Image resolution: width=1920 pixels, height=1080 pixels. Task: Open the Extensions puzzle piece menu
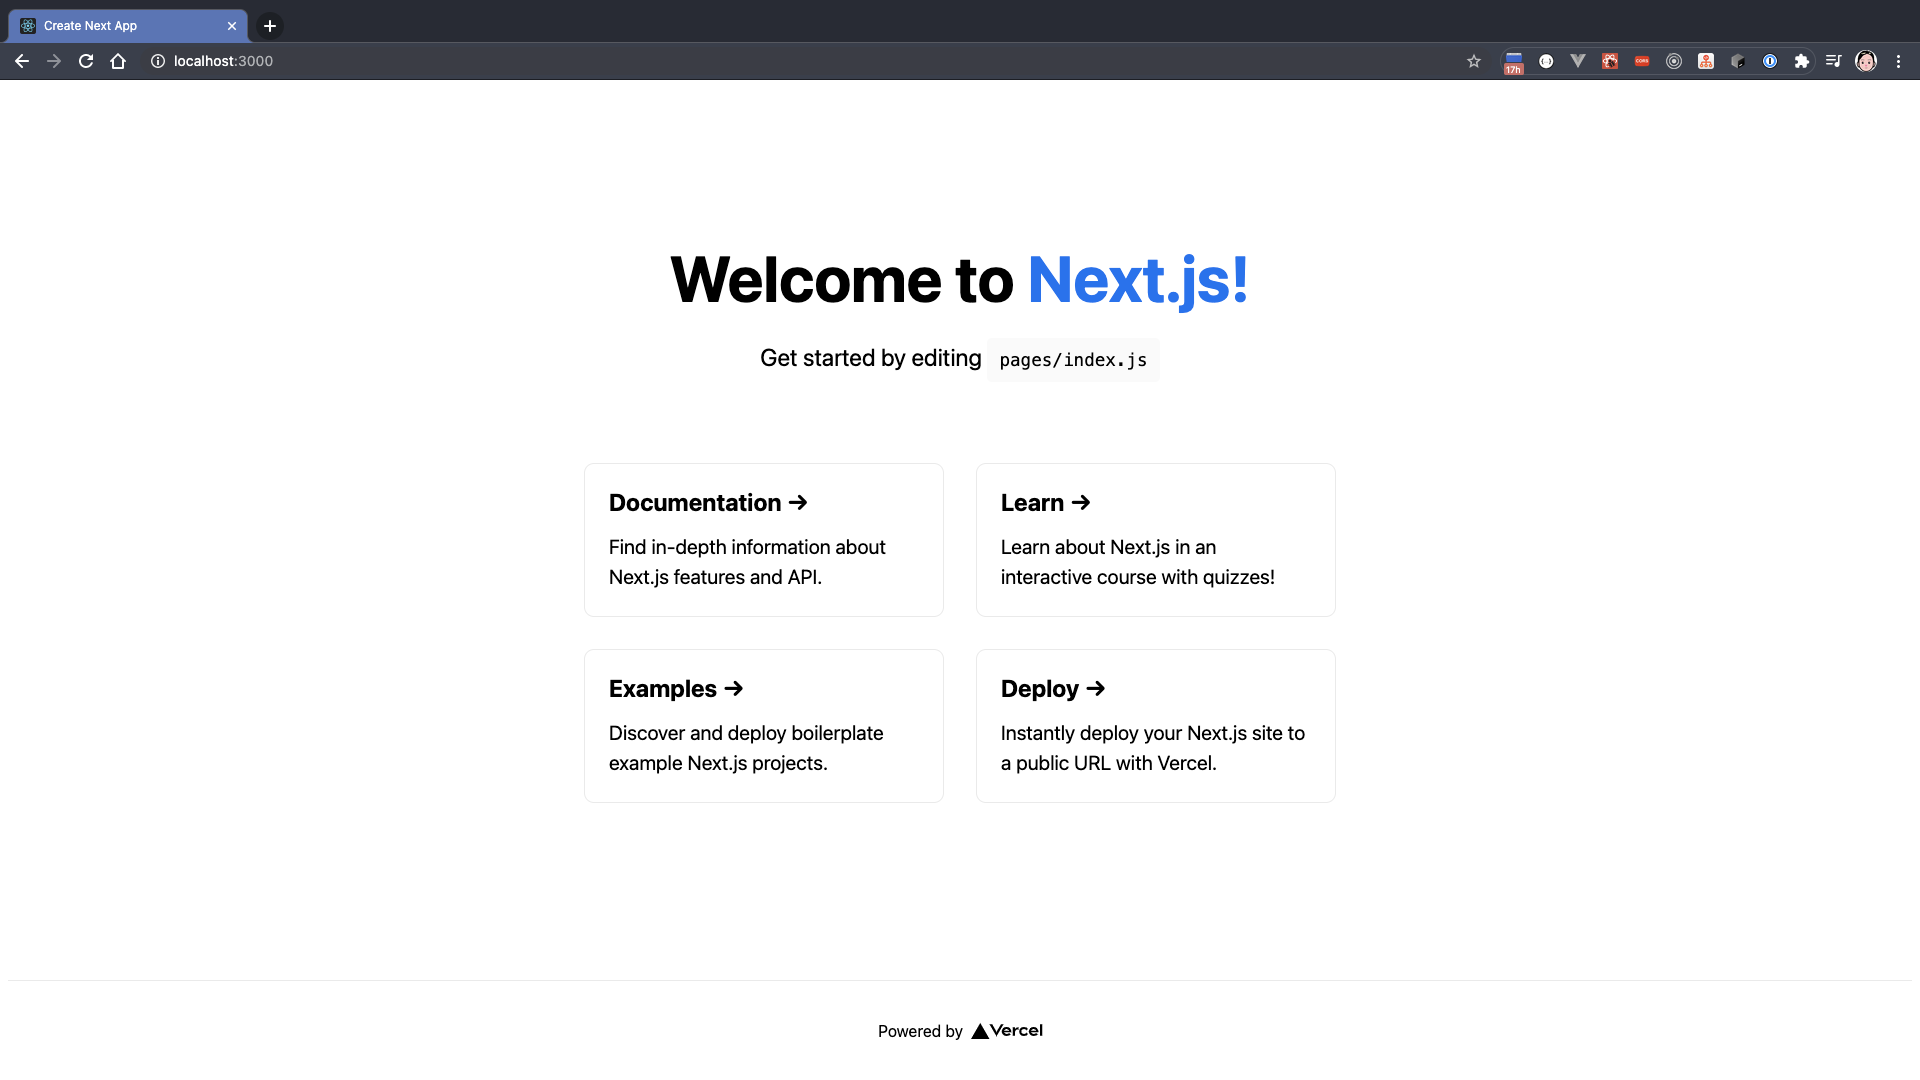[x=1802, y=61]
